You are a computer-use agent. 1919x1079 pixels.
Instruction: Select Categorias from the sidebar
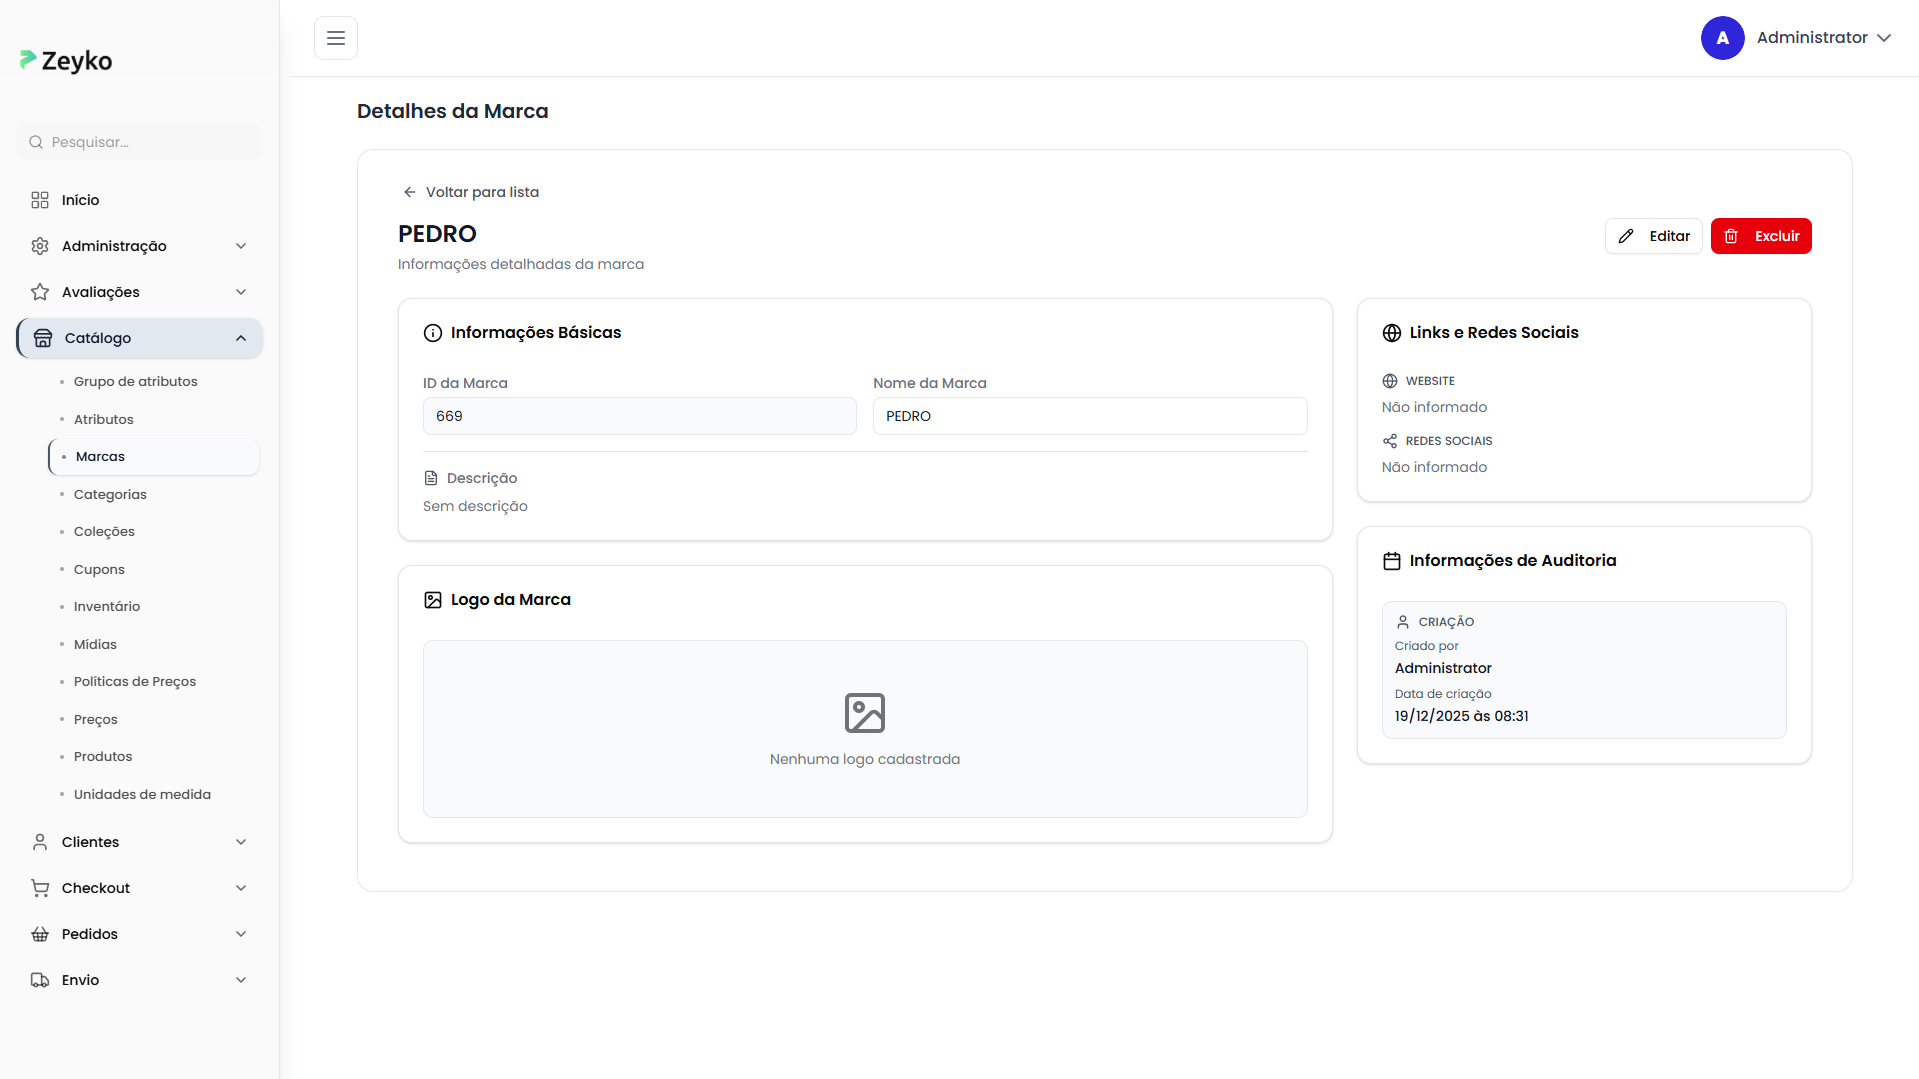(110, 494)
